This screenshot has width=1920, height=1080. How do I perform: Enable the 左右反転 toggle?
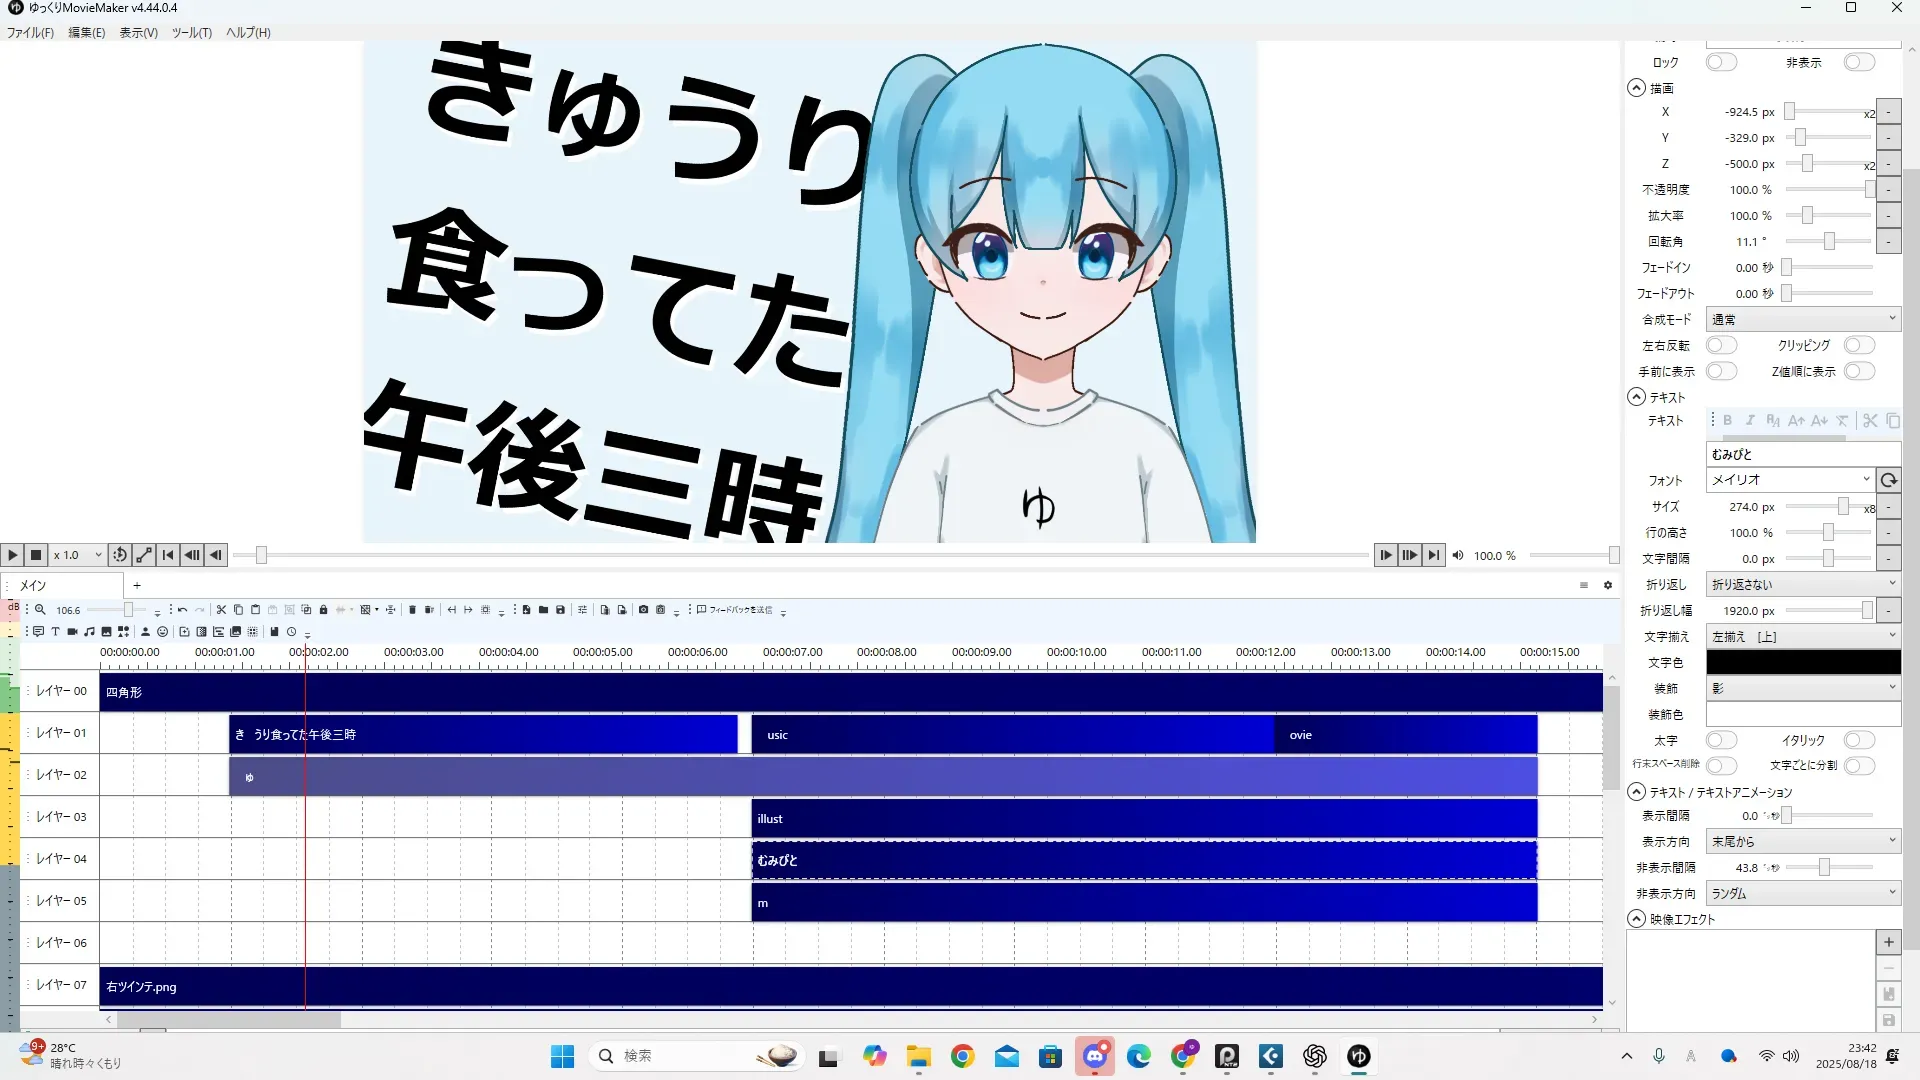pos(1721,345)
